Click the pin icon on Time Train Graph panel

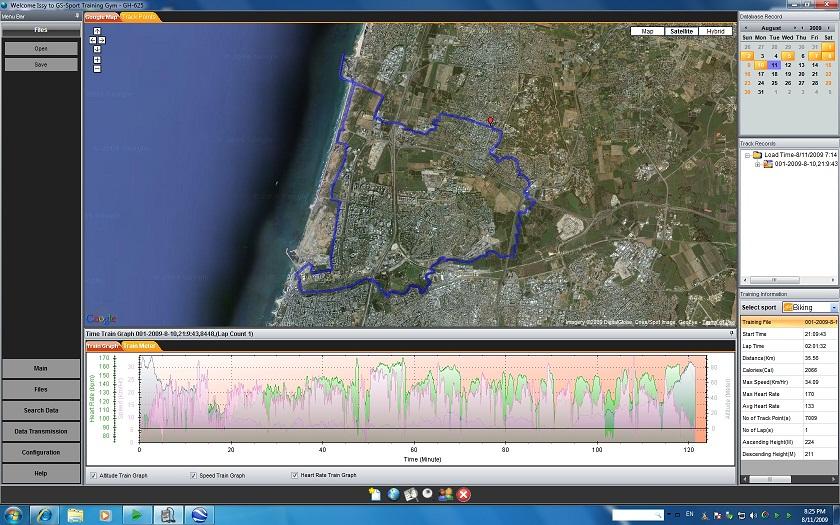tap(732, 334)
